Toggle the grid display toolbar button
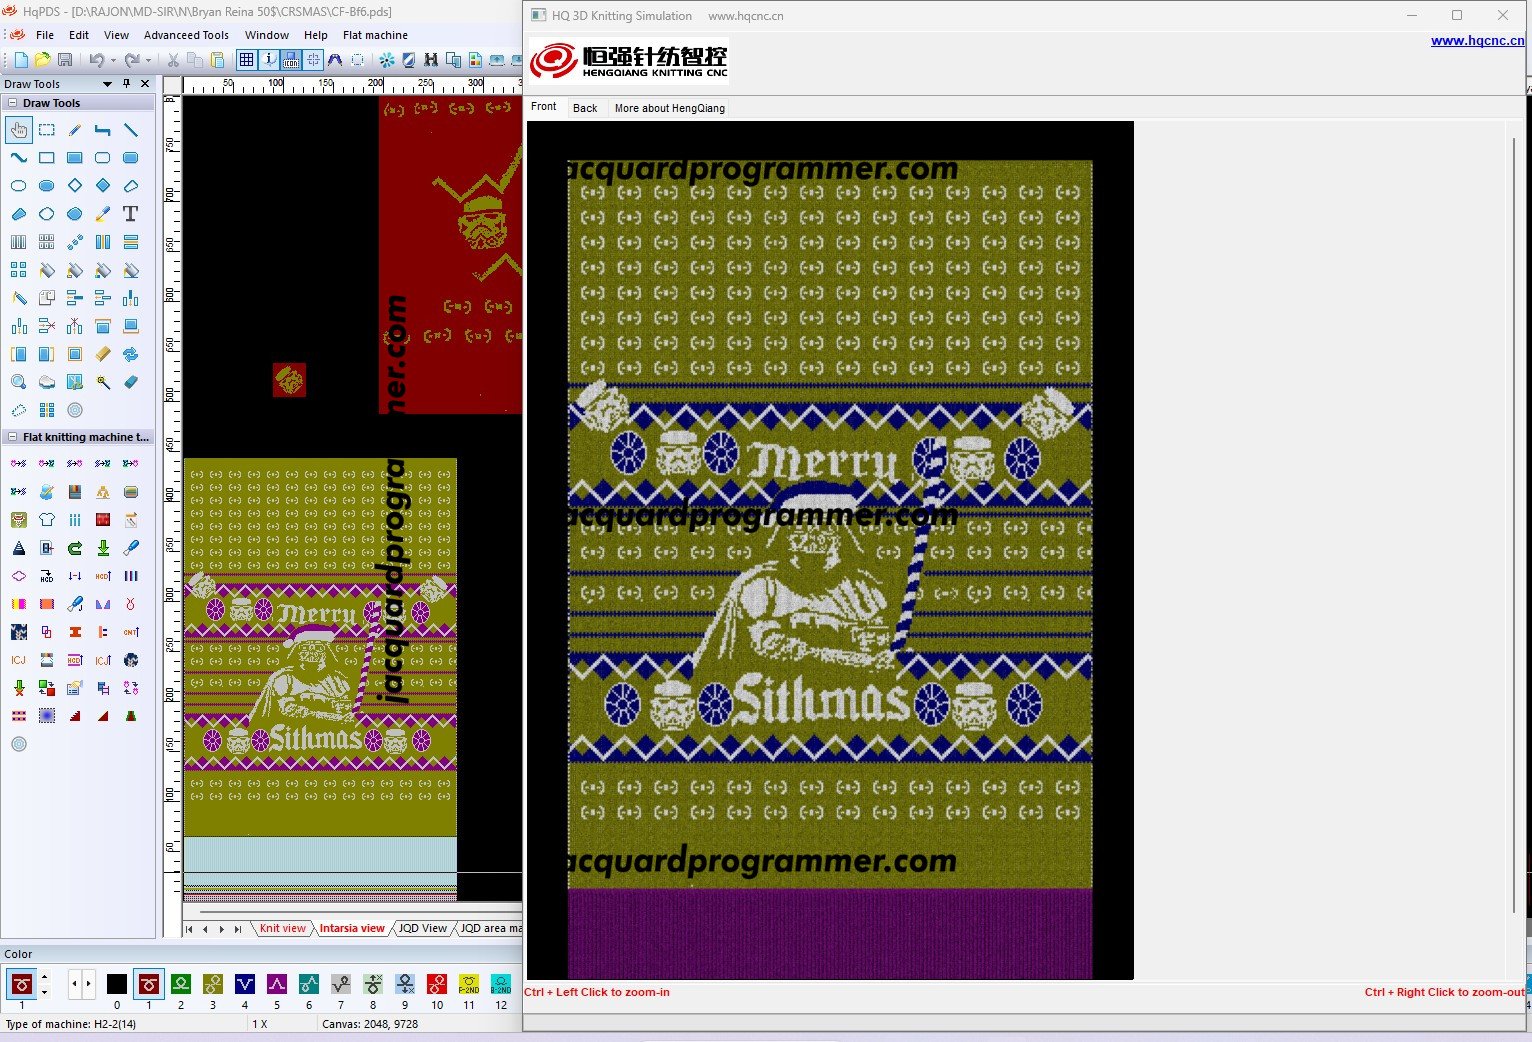 246,60
